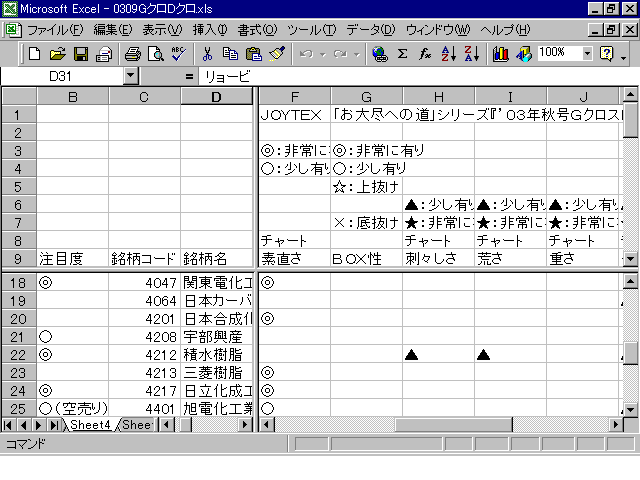
Task: Click the Insert Hyperlink globe icon
Action: click(380, 54)
